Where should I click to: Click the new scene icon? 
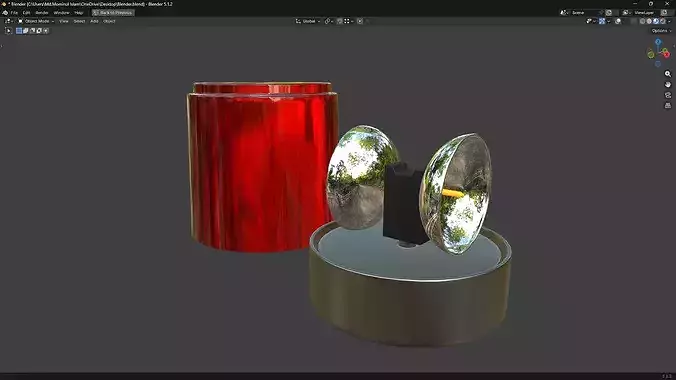click(608, 13)
